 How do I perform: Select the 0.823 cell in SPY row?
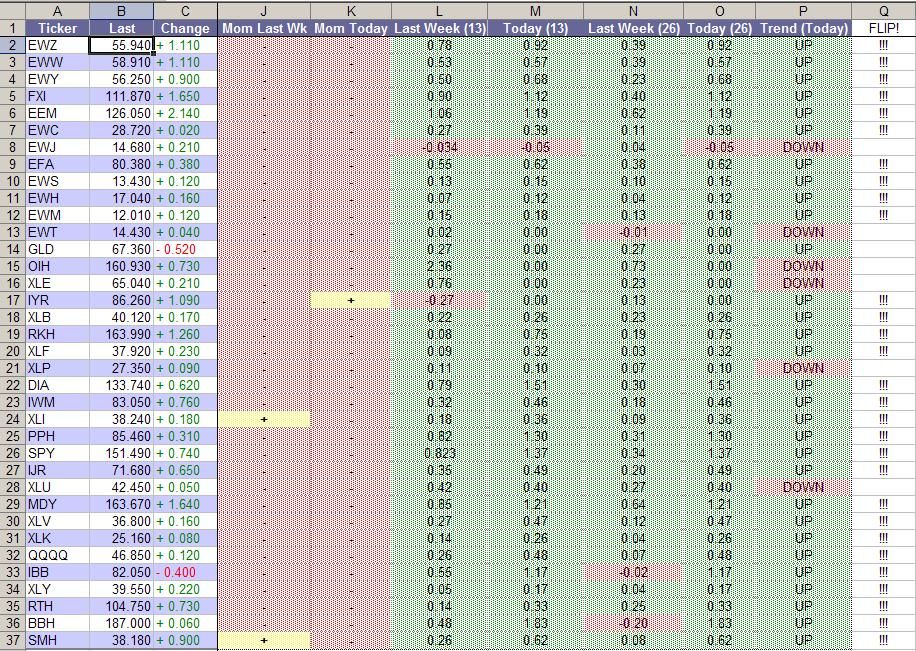[x=439, y=453]
